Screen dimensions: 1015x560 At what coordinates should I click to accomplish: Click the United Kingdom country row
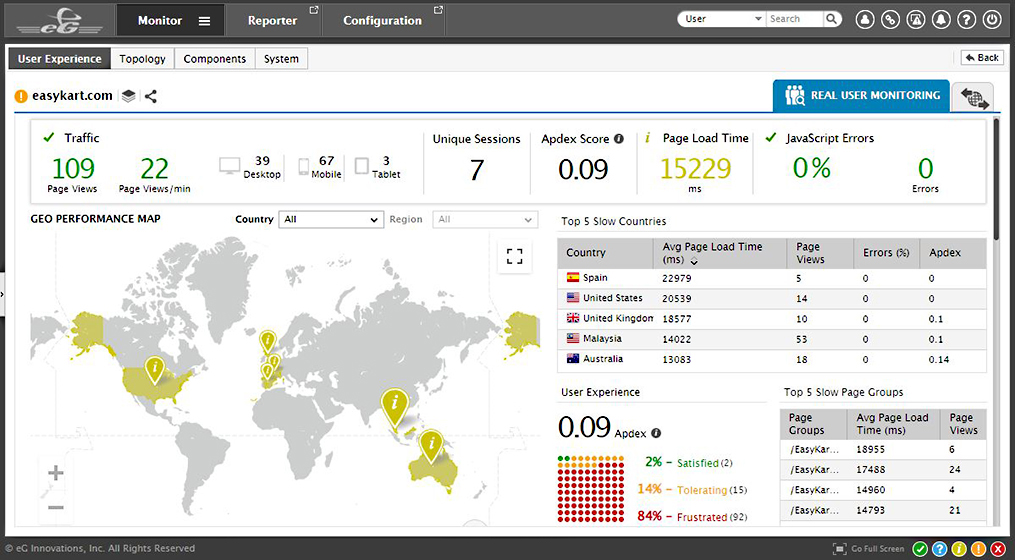[x=772, y=319]
